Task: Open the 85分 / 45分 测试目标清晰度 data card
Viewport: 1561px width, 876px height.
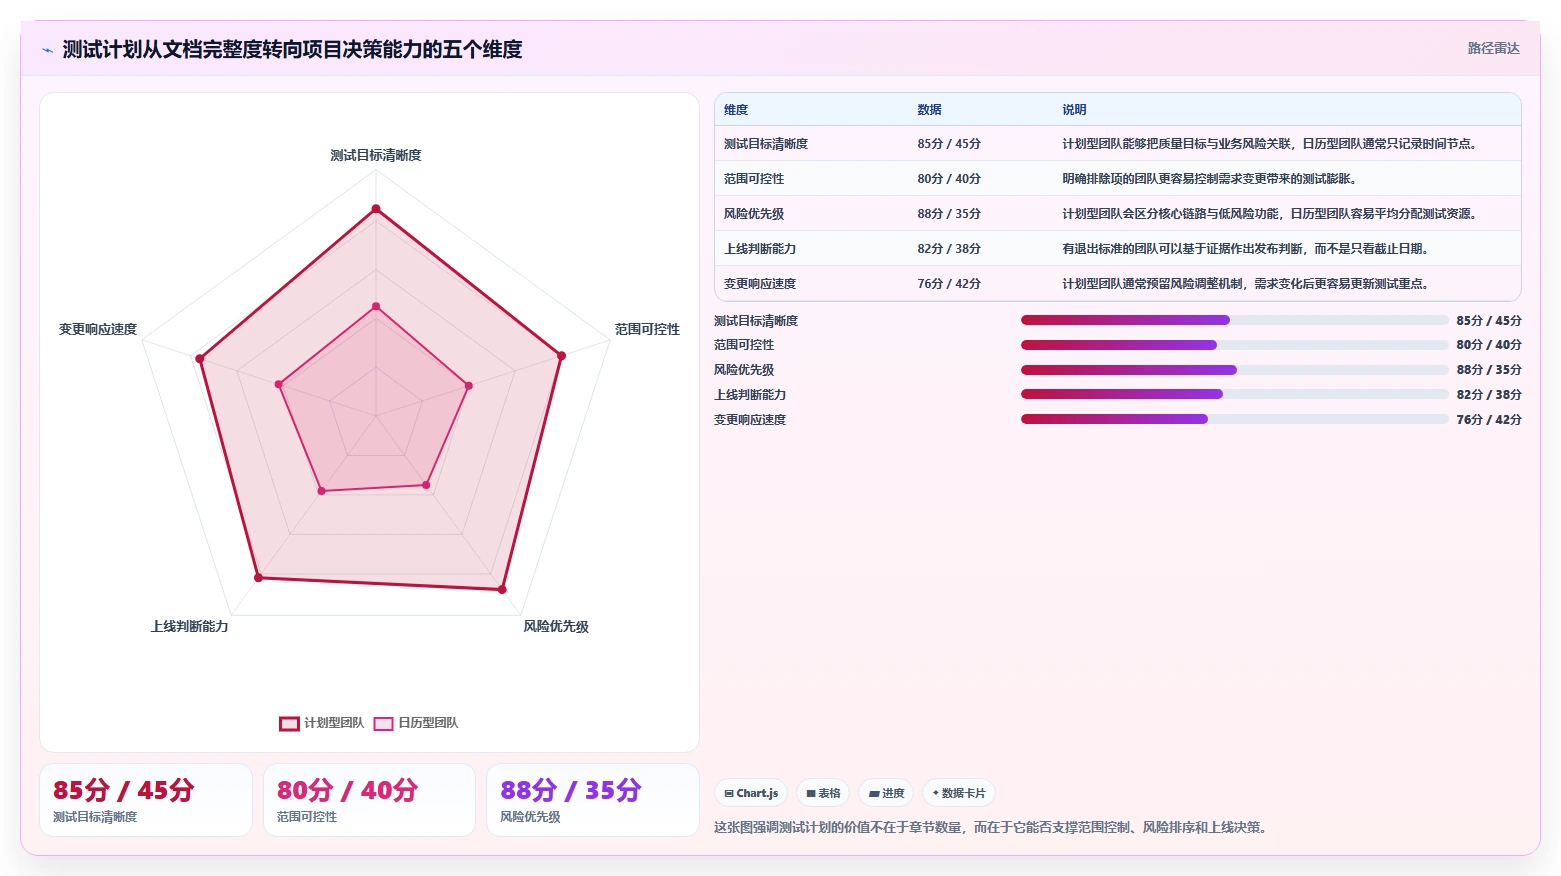Action: pos(146,800)
